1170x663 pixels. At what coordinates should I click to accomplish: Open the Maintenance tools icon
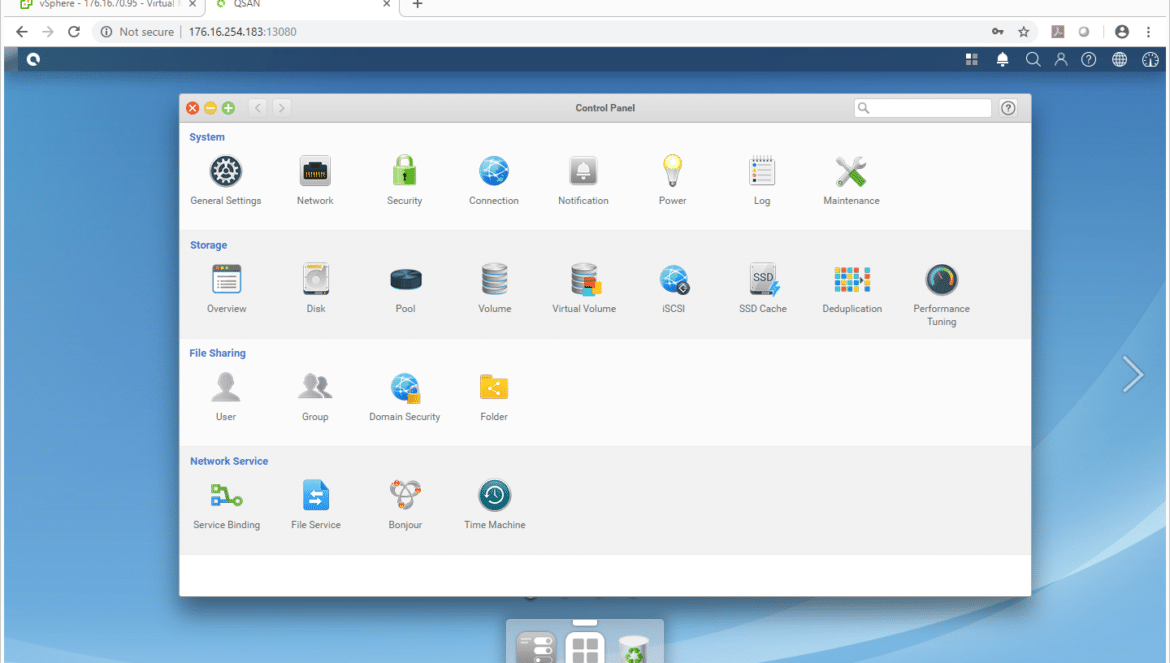tap(851, 172)
